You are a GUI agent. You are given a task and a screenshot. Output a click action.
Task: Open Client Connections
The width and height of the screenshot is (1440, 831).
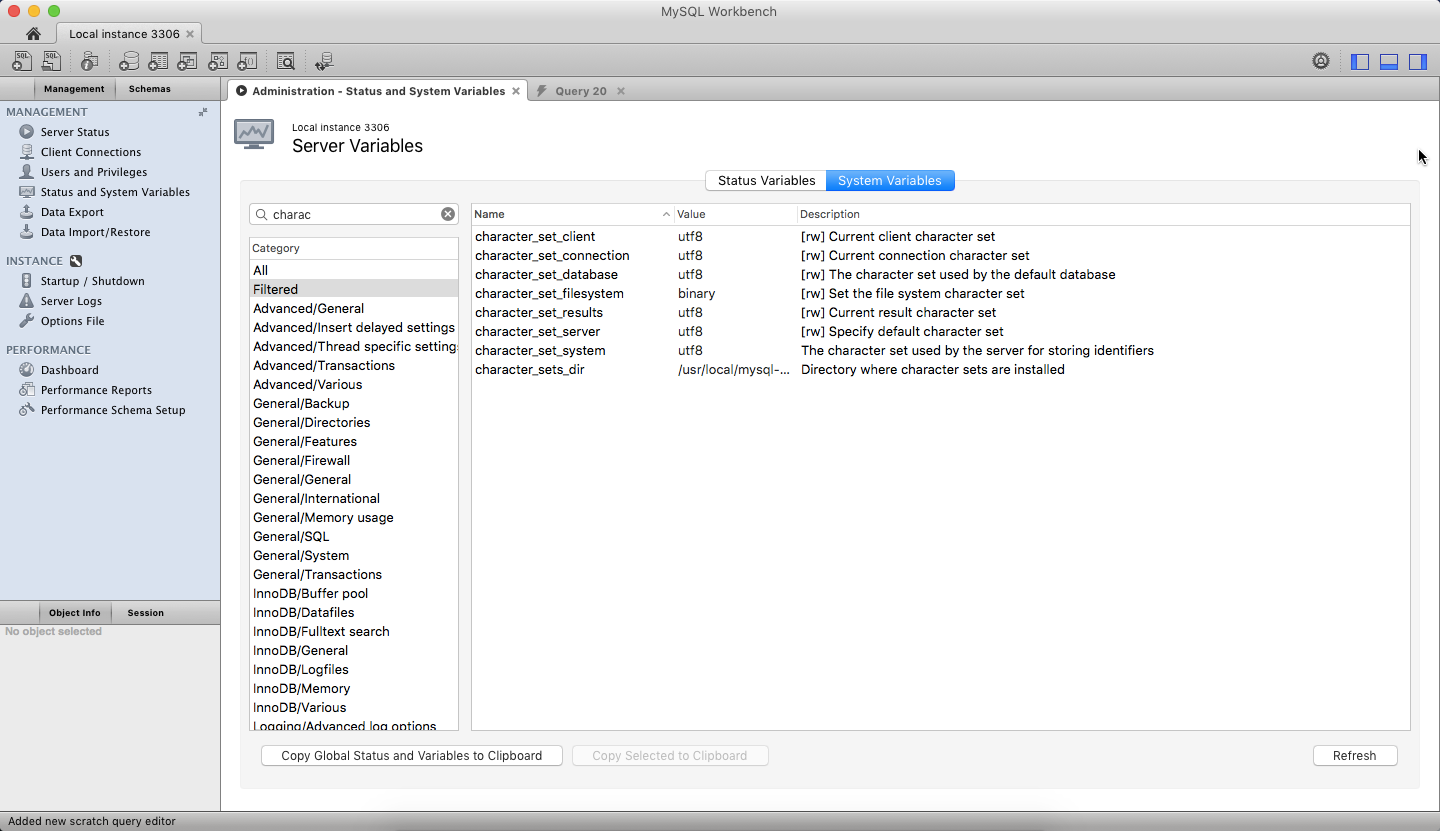(91, 152)
